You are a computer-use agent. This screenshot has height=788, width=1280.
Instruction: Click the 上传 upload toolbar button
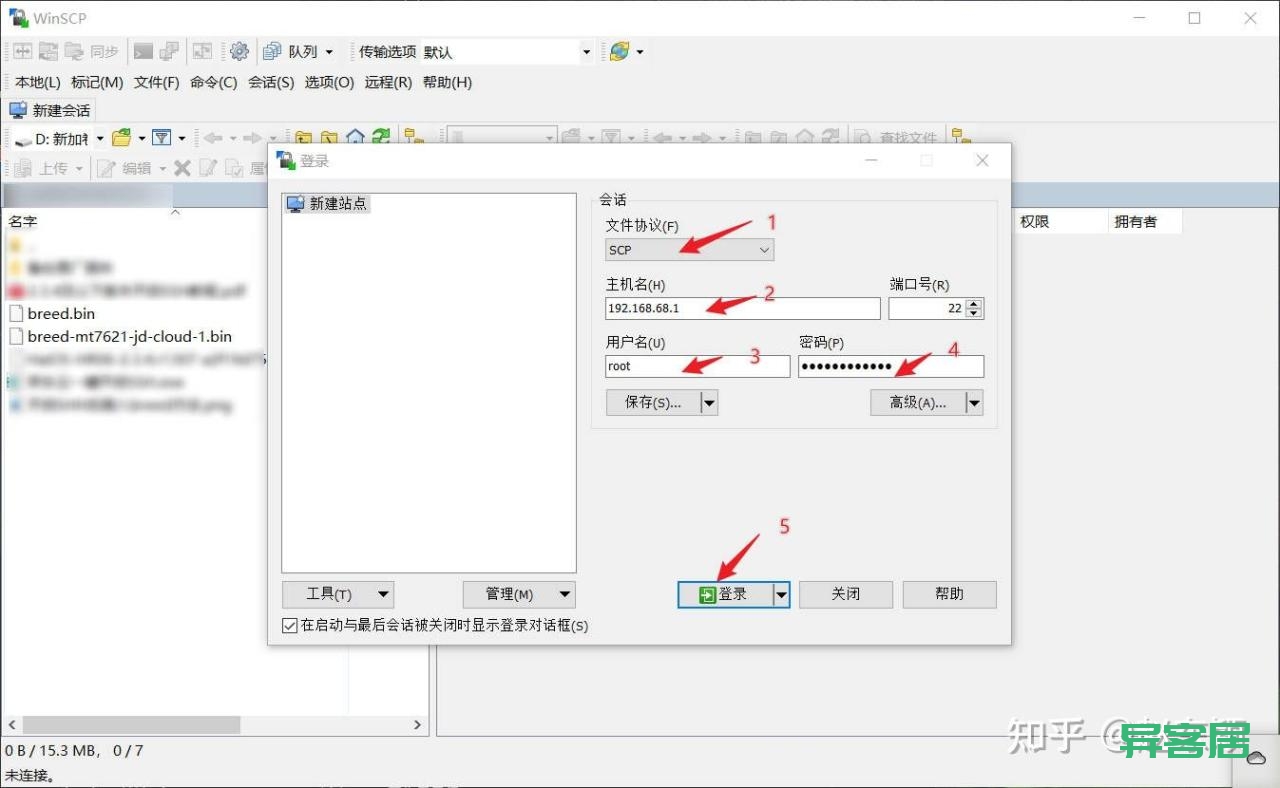42,168
